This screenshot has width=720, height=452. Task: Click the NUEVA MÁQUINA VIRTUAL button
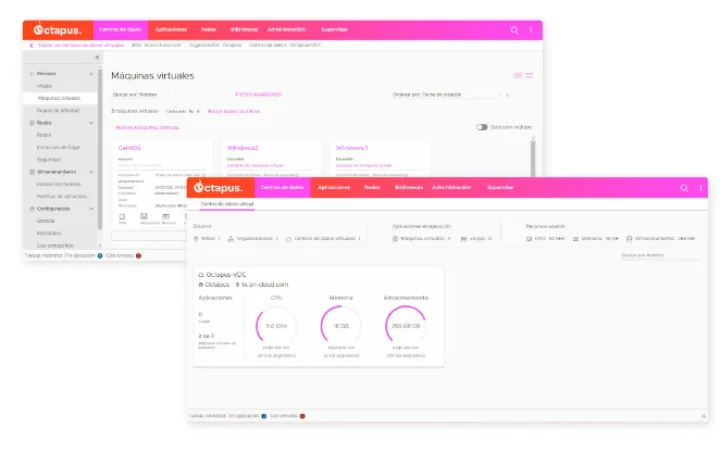147,128
